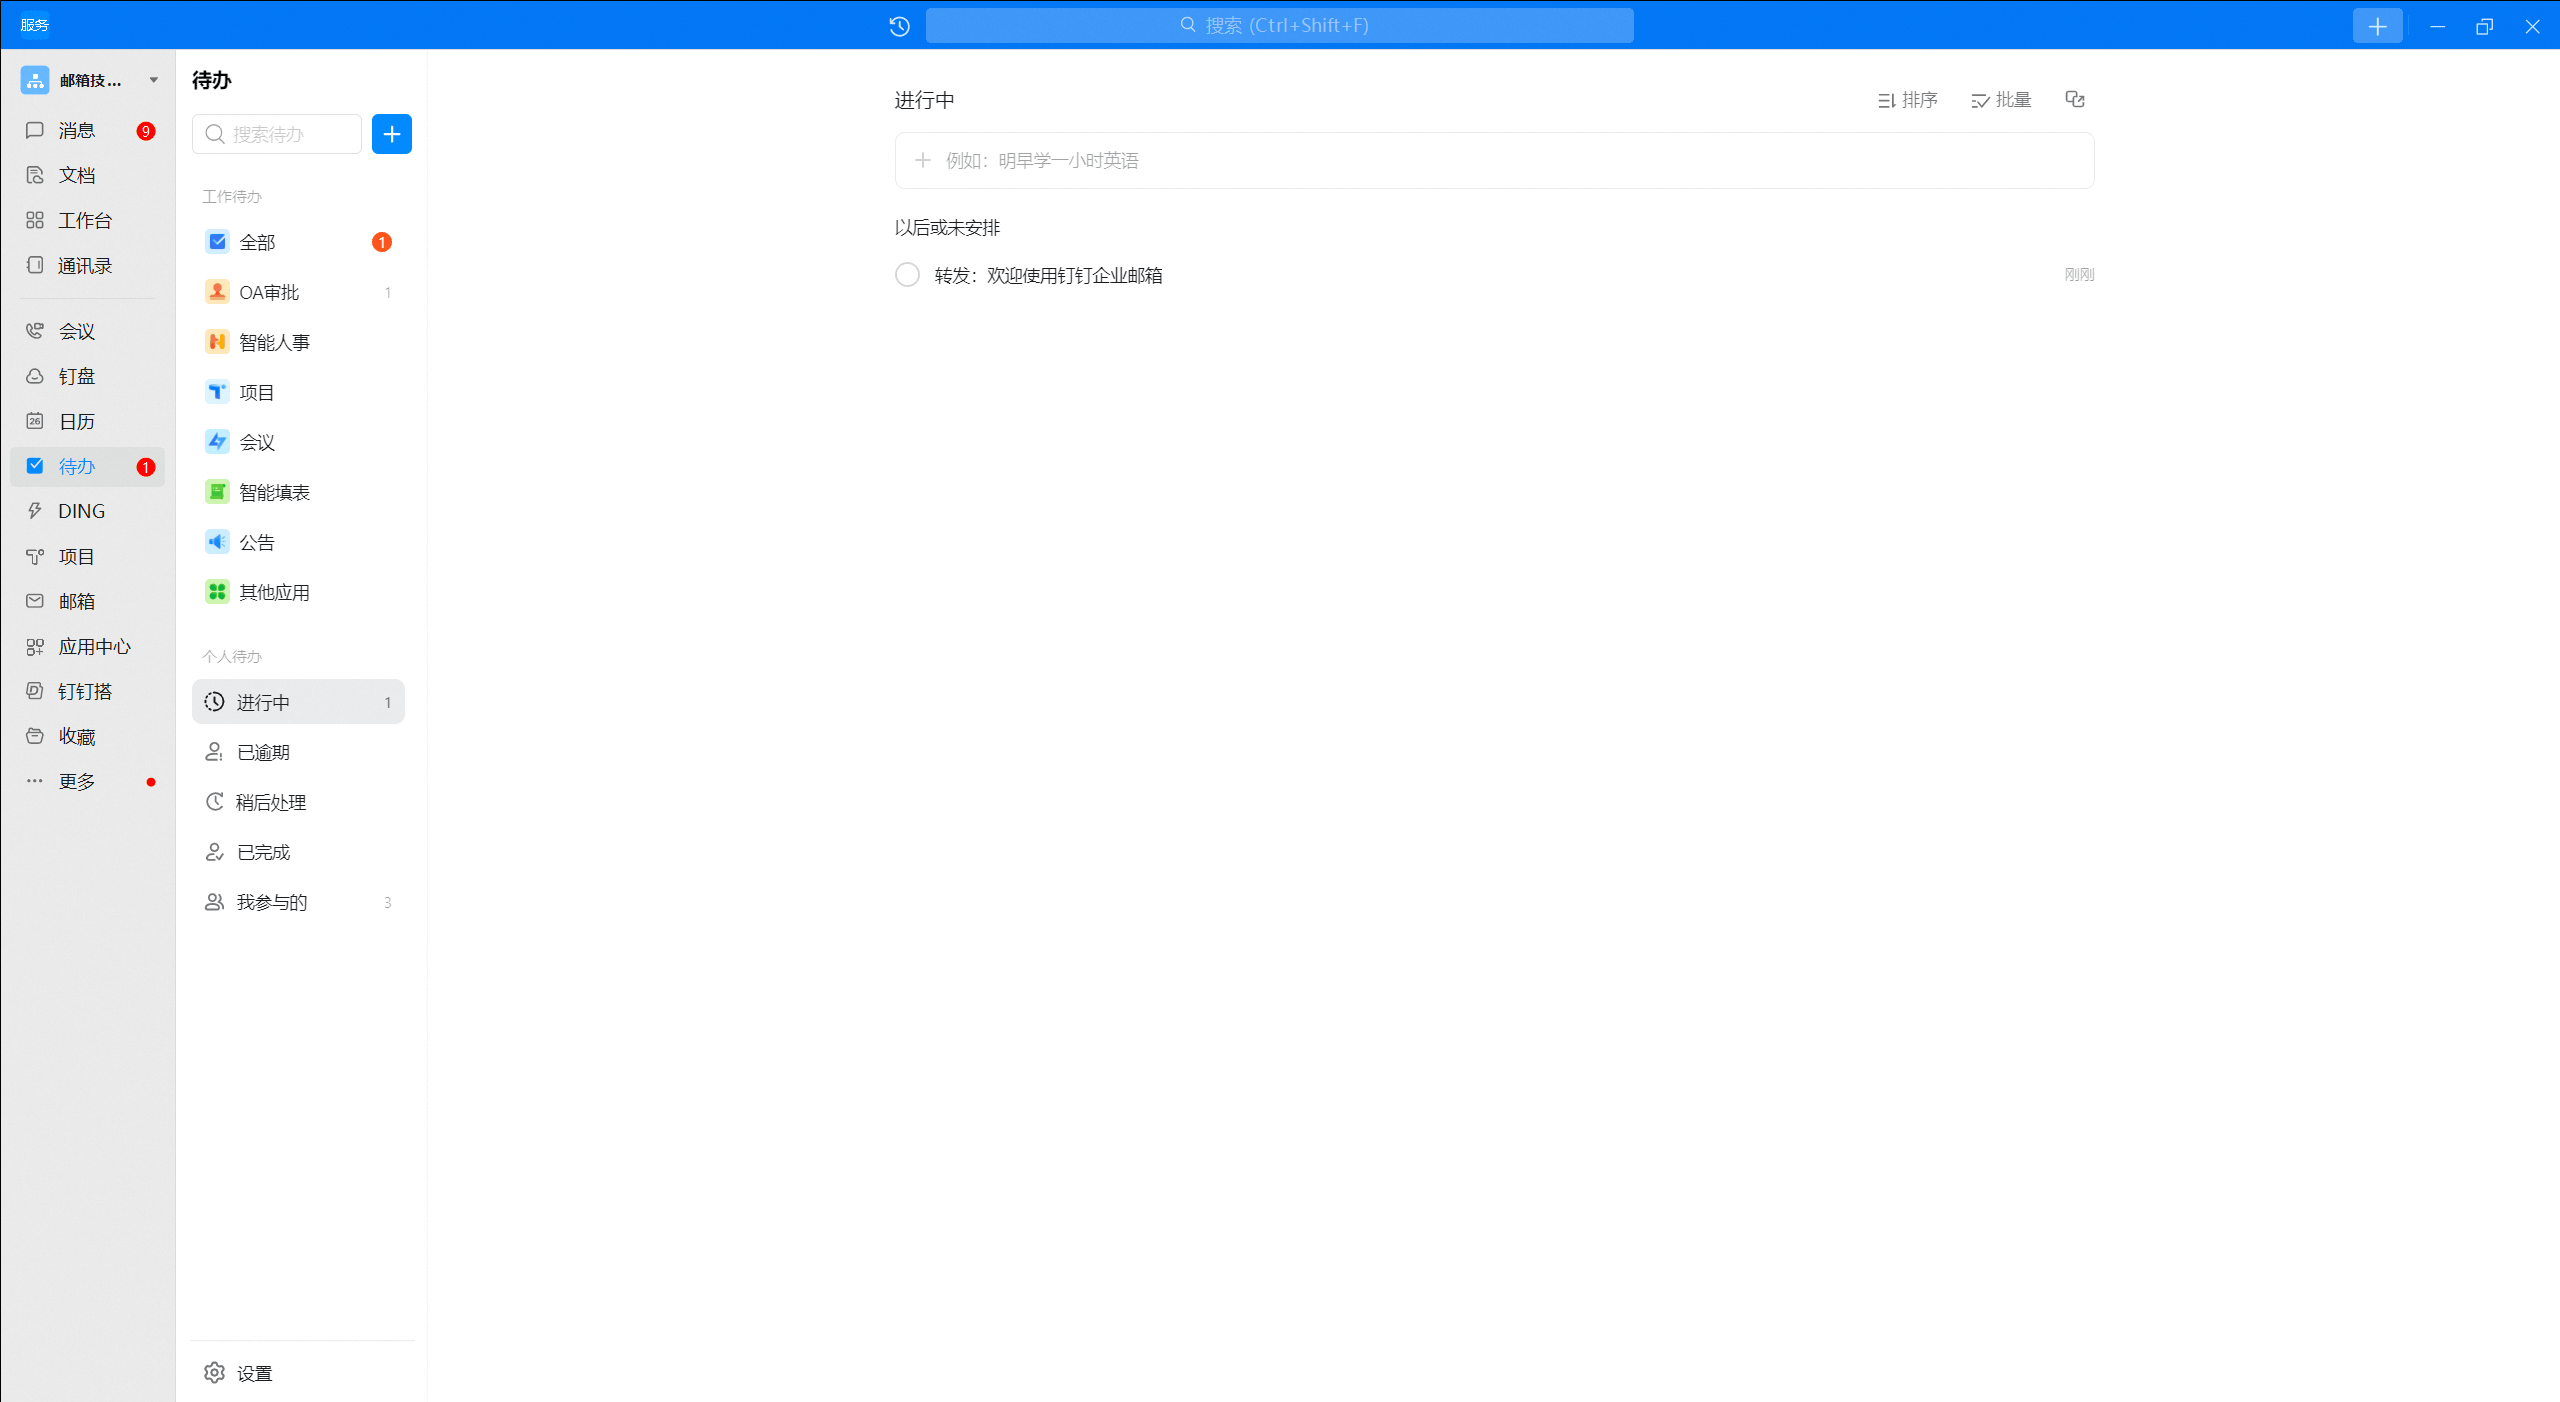This screenshot has height=1402, width=2560.
Task: Mark 转发：欢迎使用钉钉企业邮箱 as complete
Action: [907, 275]
